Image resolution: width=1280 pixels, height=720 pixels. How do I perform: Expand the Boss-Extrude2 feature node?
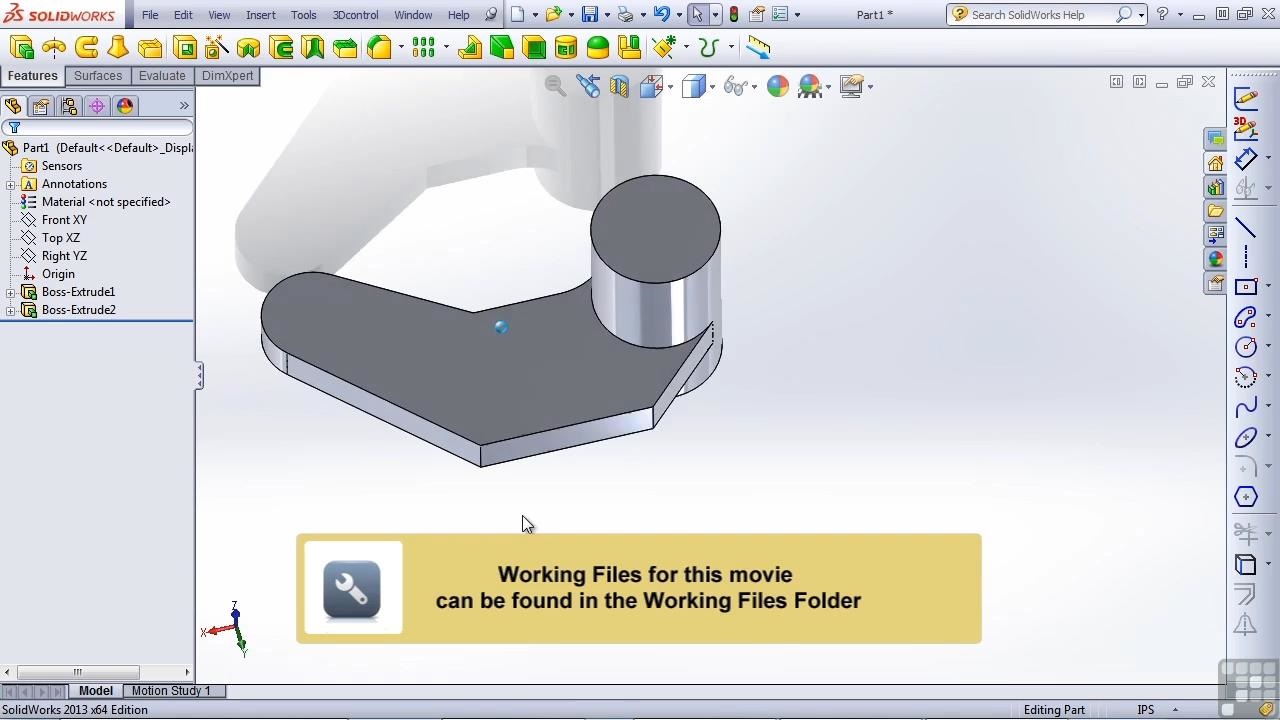point(10,310)
